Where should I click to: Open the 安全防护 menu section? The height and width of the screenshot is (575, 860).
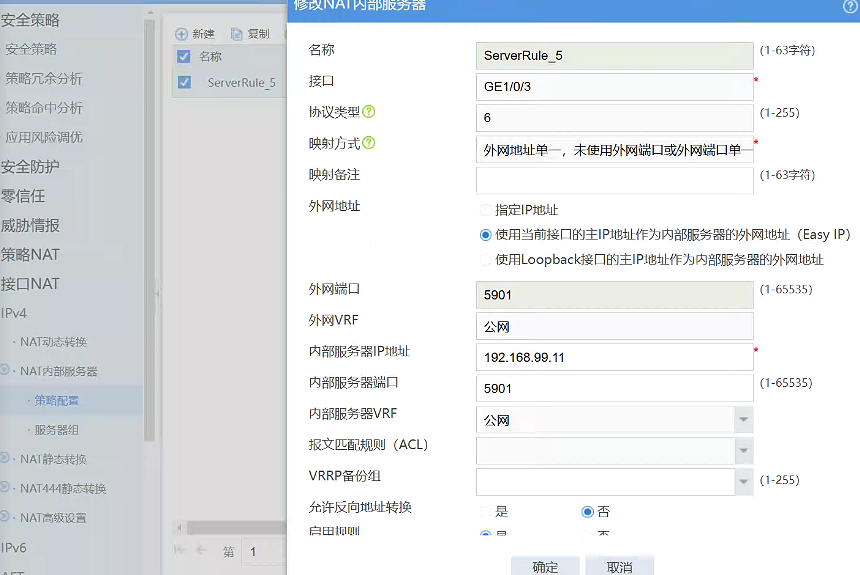click(30, 166)
